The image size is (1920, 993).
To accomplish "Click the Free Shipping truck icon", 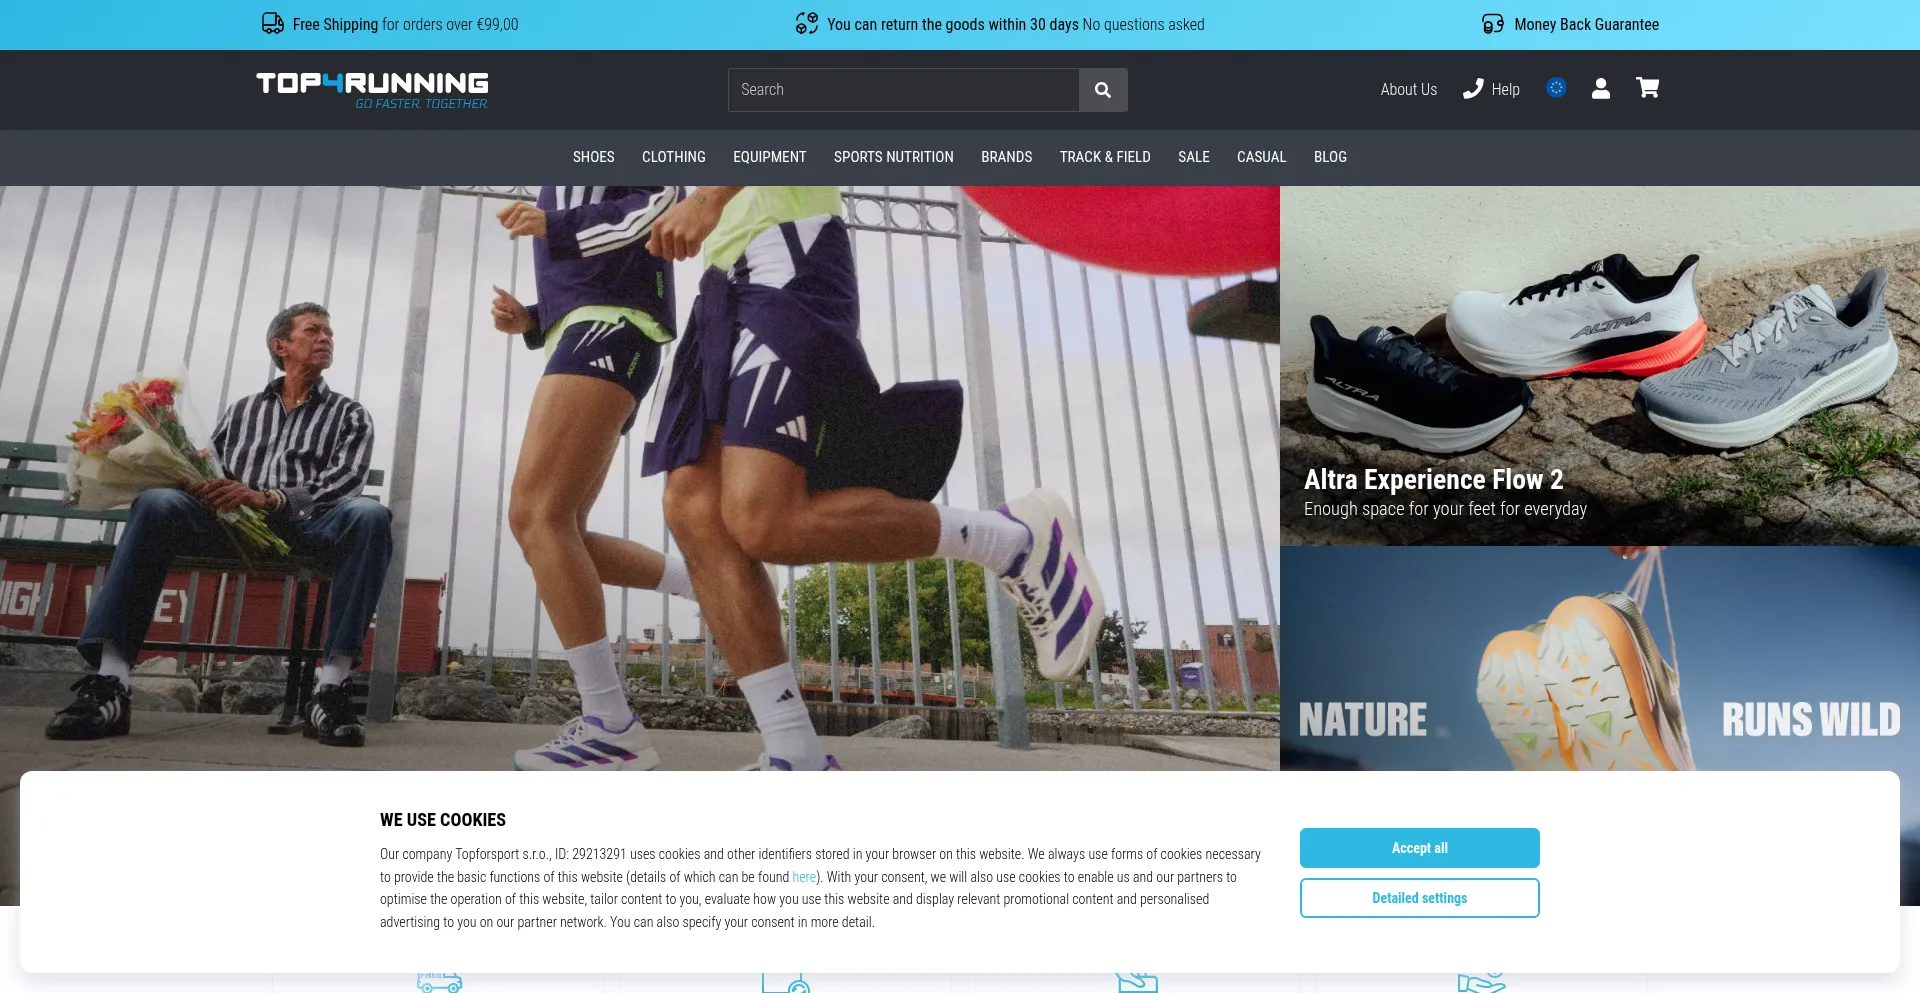I will pos(272,24).
